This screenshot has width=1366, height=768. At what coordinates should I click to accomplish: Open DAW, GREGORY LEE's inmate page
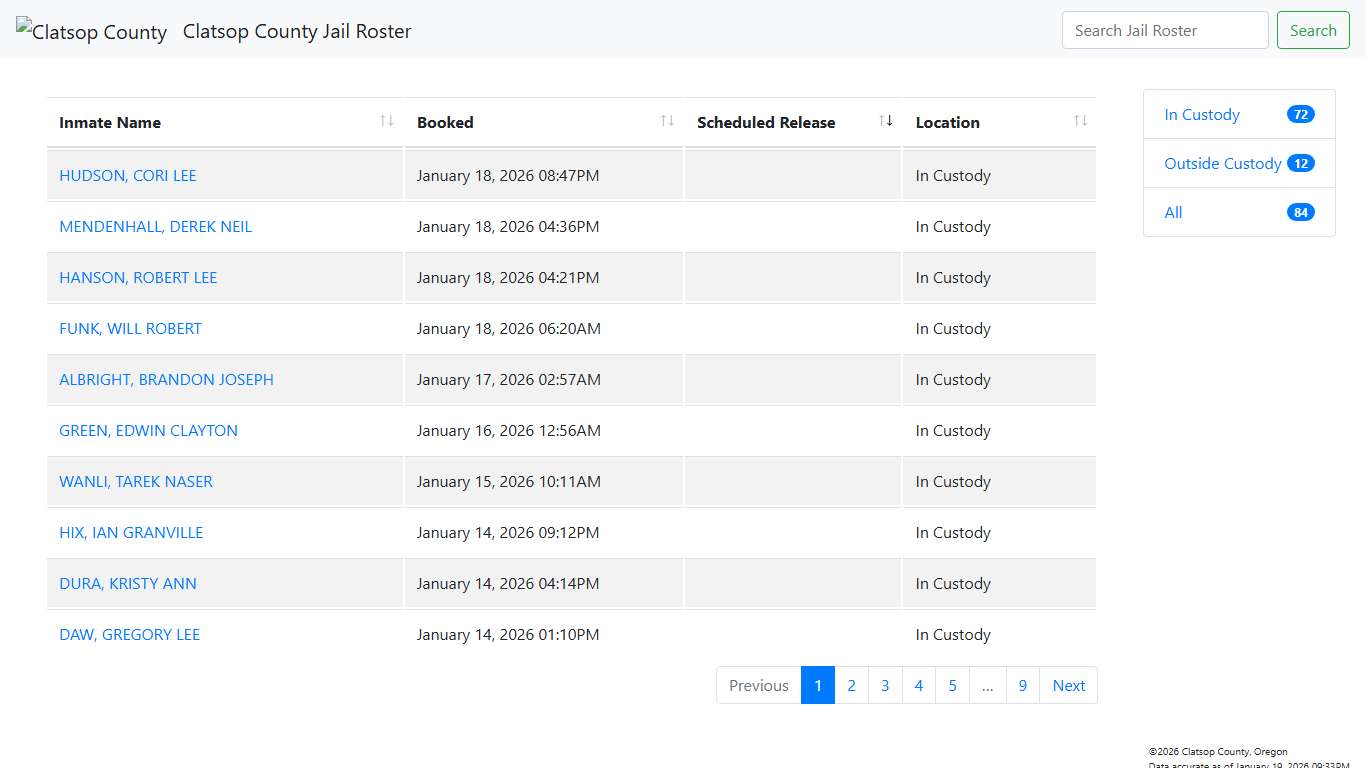(x=129, y=634)
